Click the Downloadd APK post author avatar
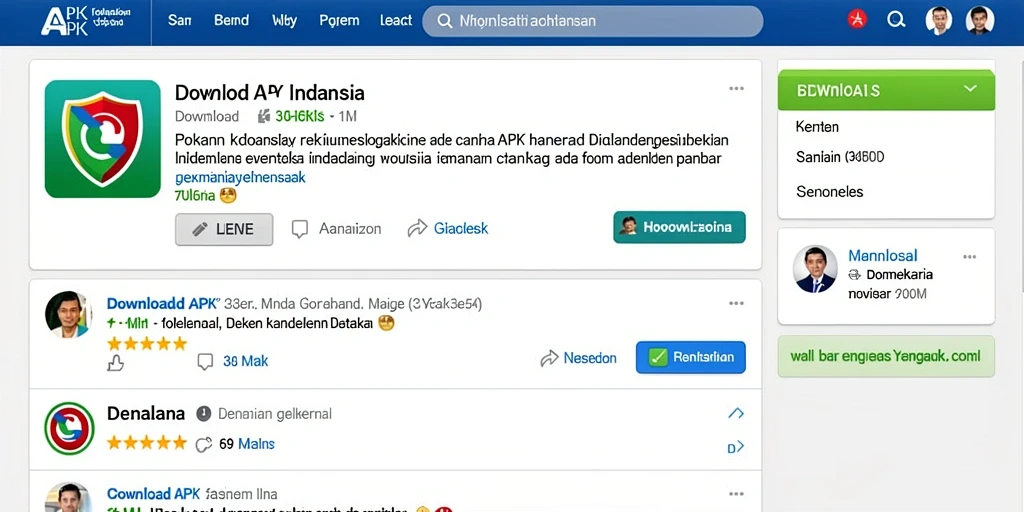This screenshot has height=512, width=1024. tap(69, 314)
